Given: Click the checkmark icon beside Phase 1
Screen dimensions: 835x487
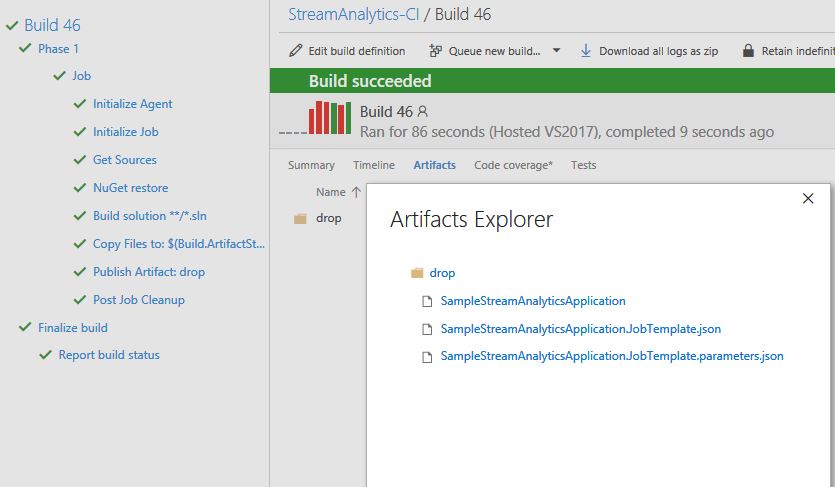Looking at the screenshot, I should (x=25, y=48).
